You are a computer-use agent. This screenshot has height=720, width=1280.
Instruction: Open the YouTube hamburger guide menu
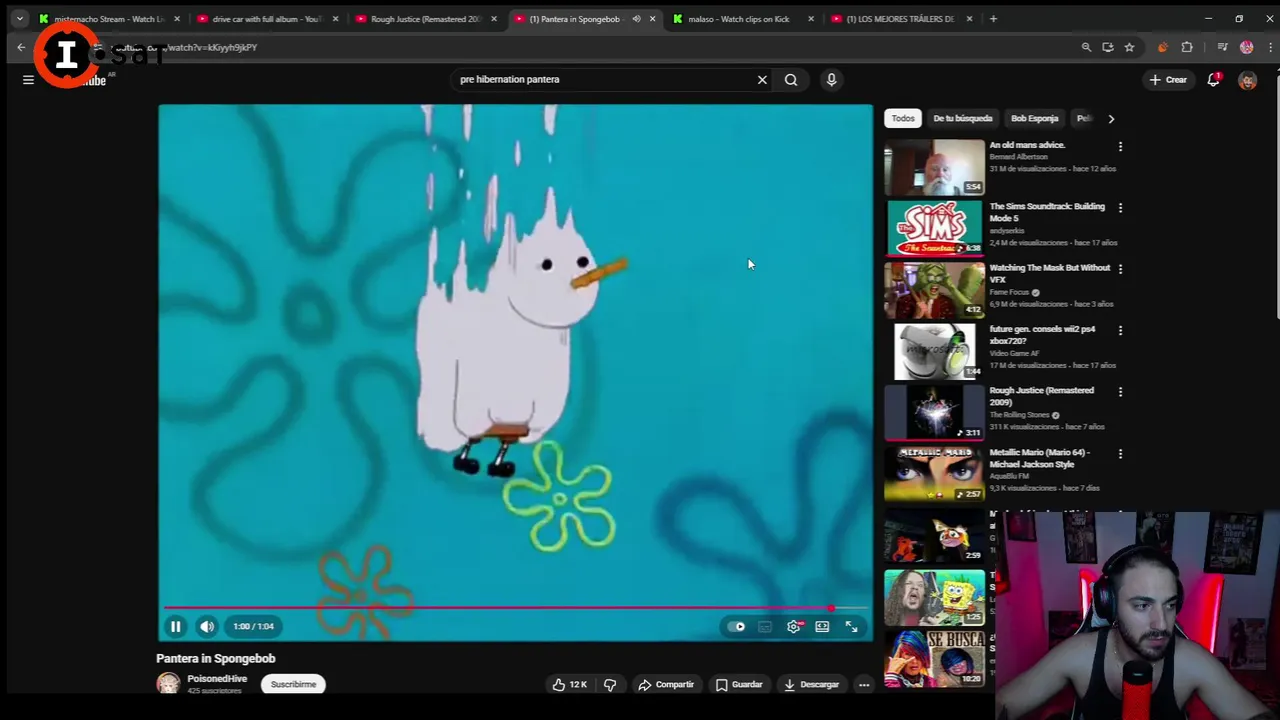point(28,80)
